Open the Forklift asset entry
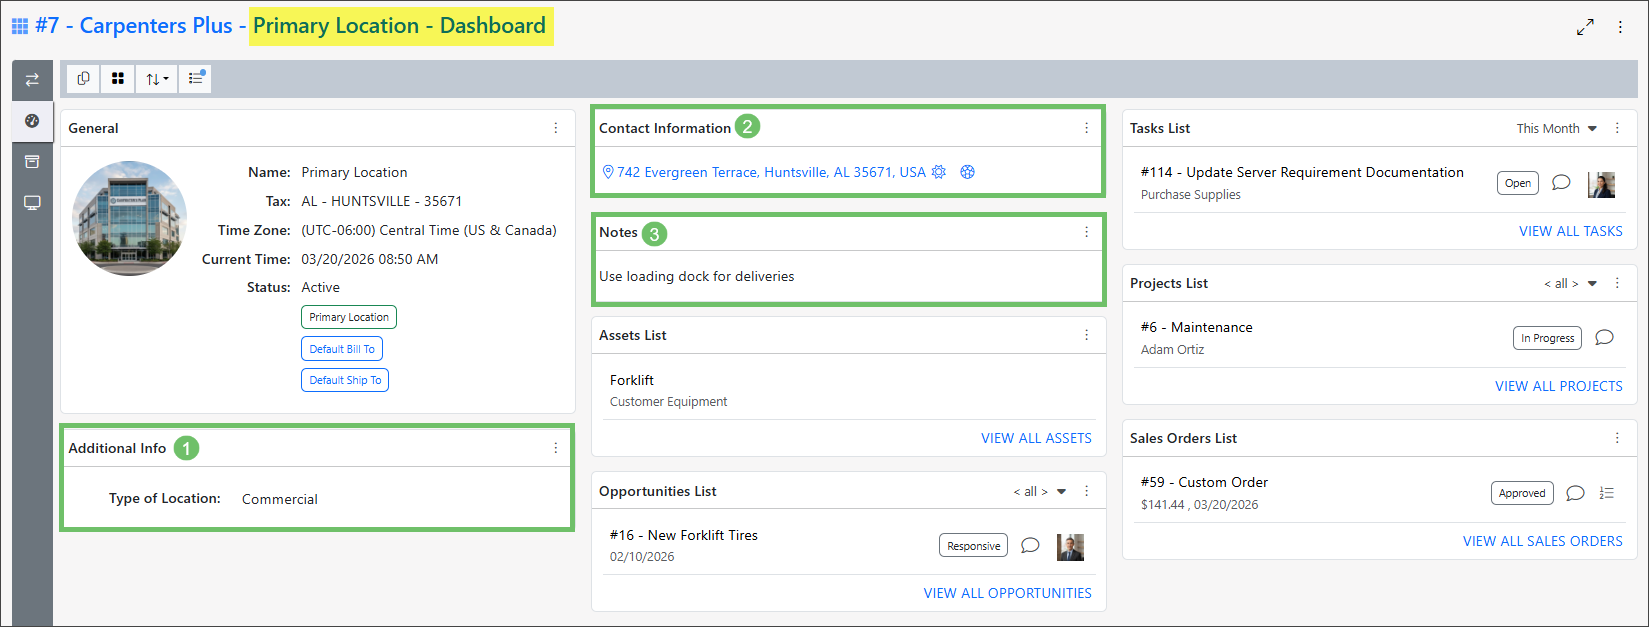Image resolution: width=1649 pixels, height=627 pixels. pyautogui.click(x=632, y=380)
